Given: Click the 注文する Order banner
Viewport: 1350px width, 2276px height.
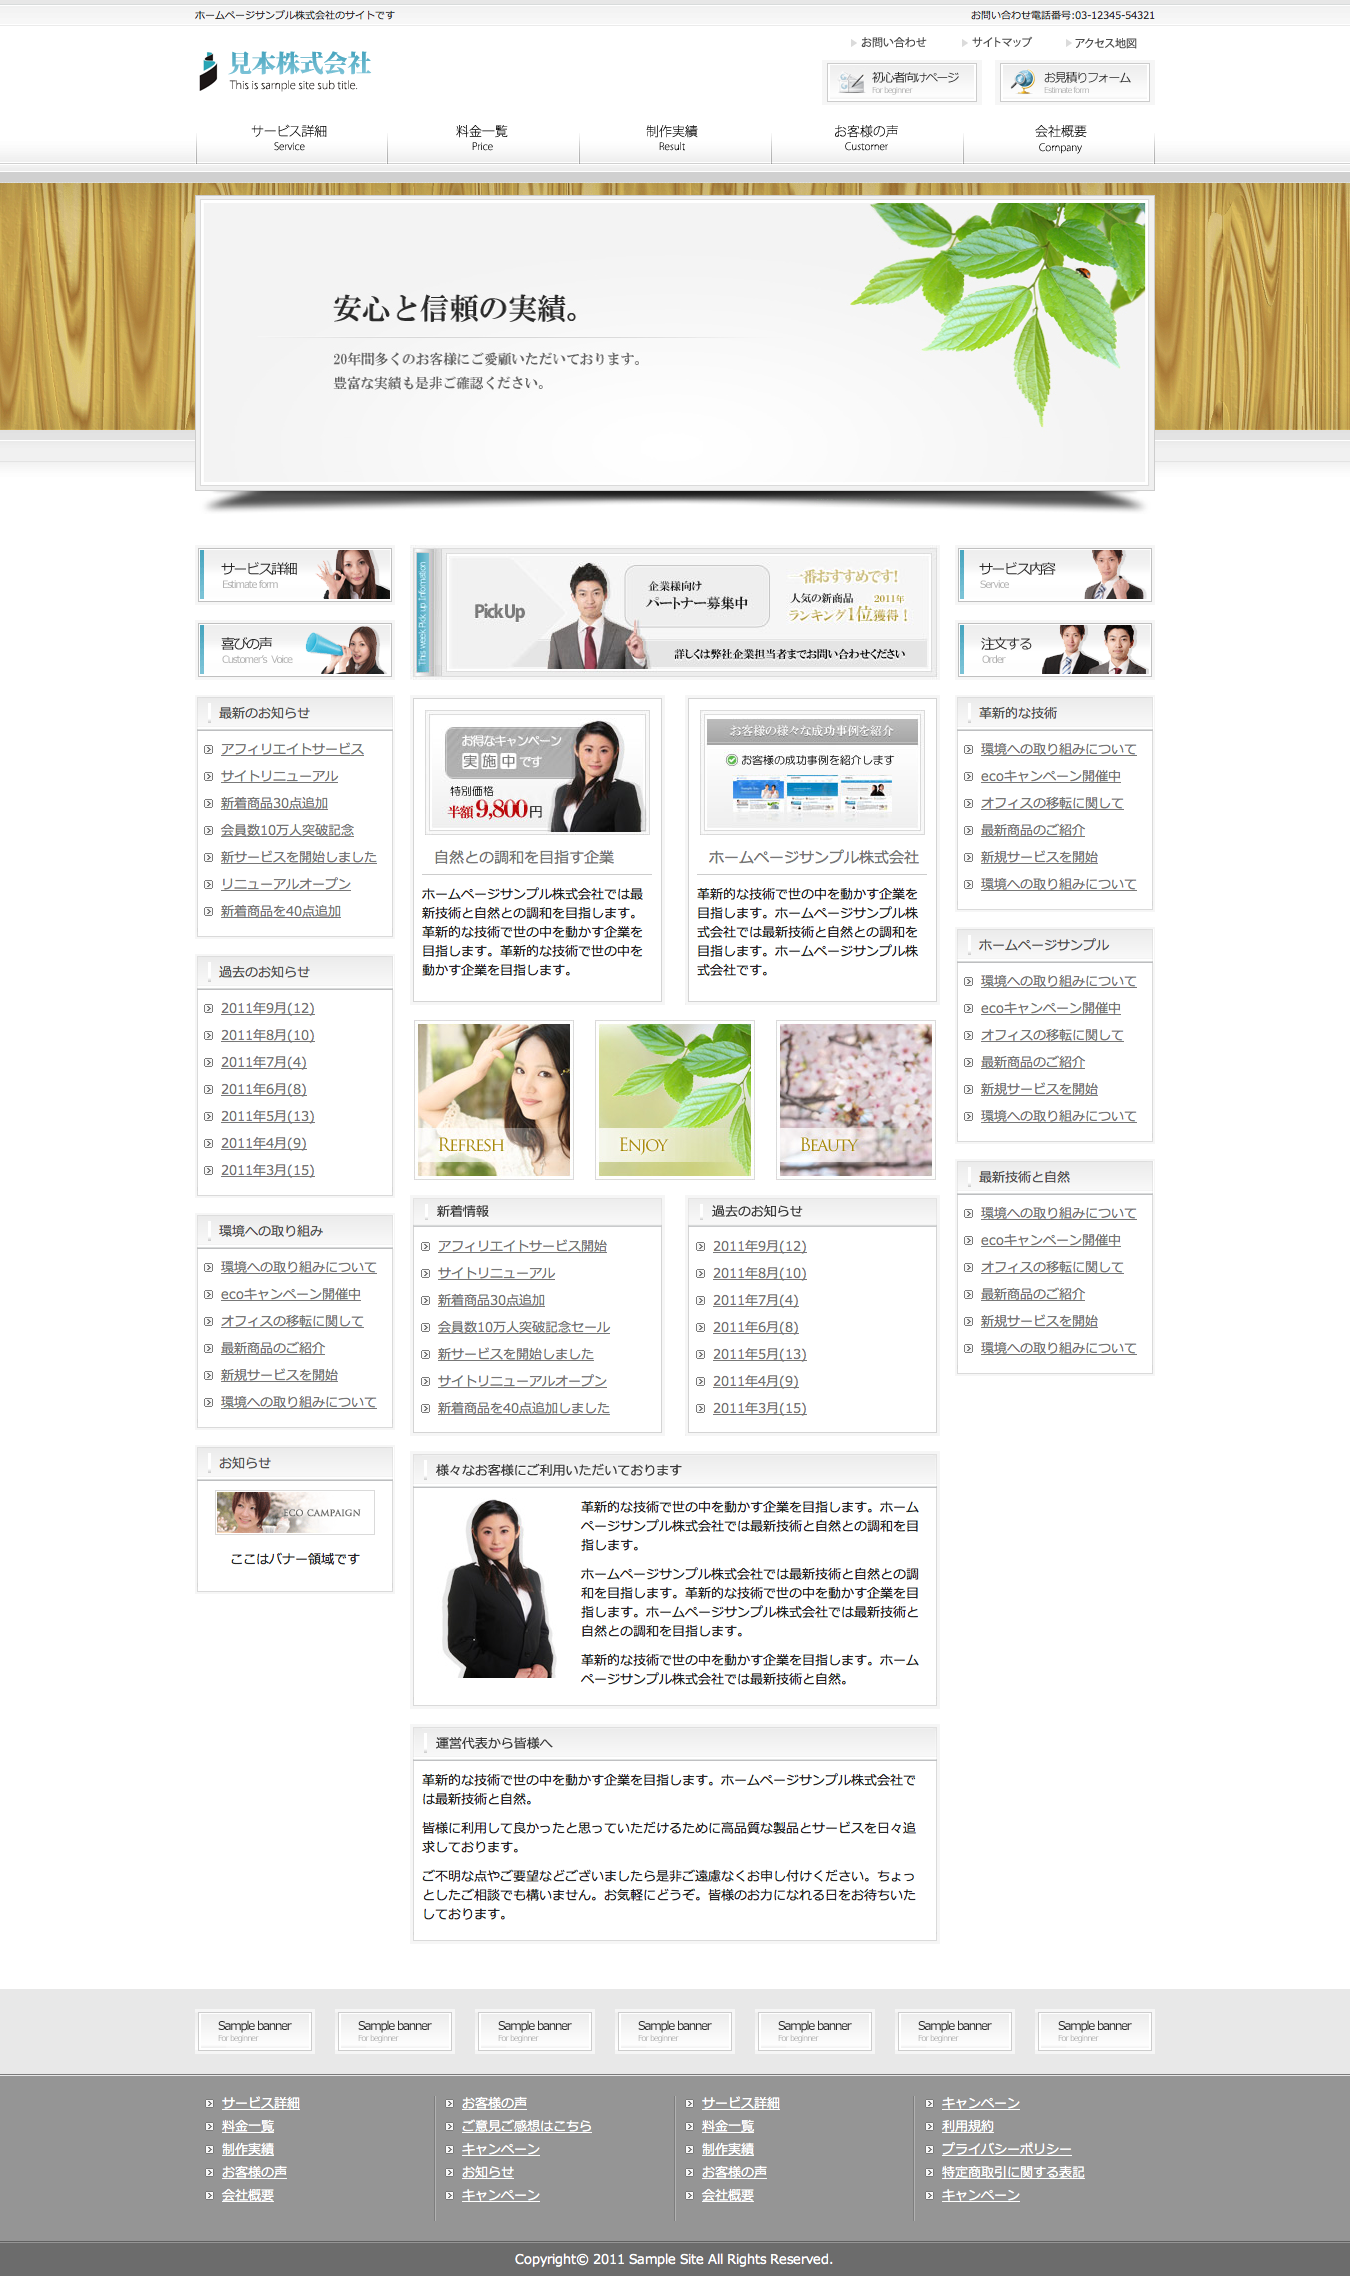Looking at the screenshot, I should click(1054, 650).
